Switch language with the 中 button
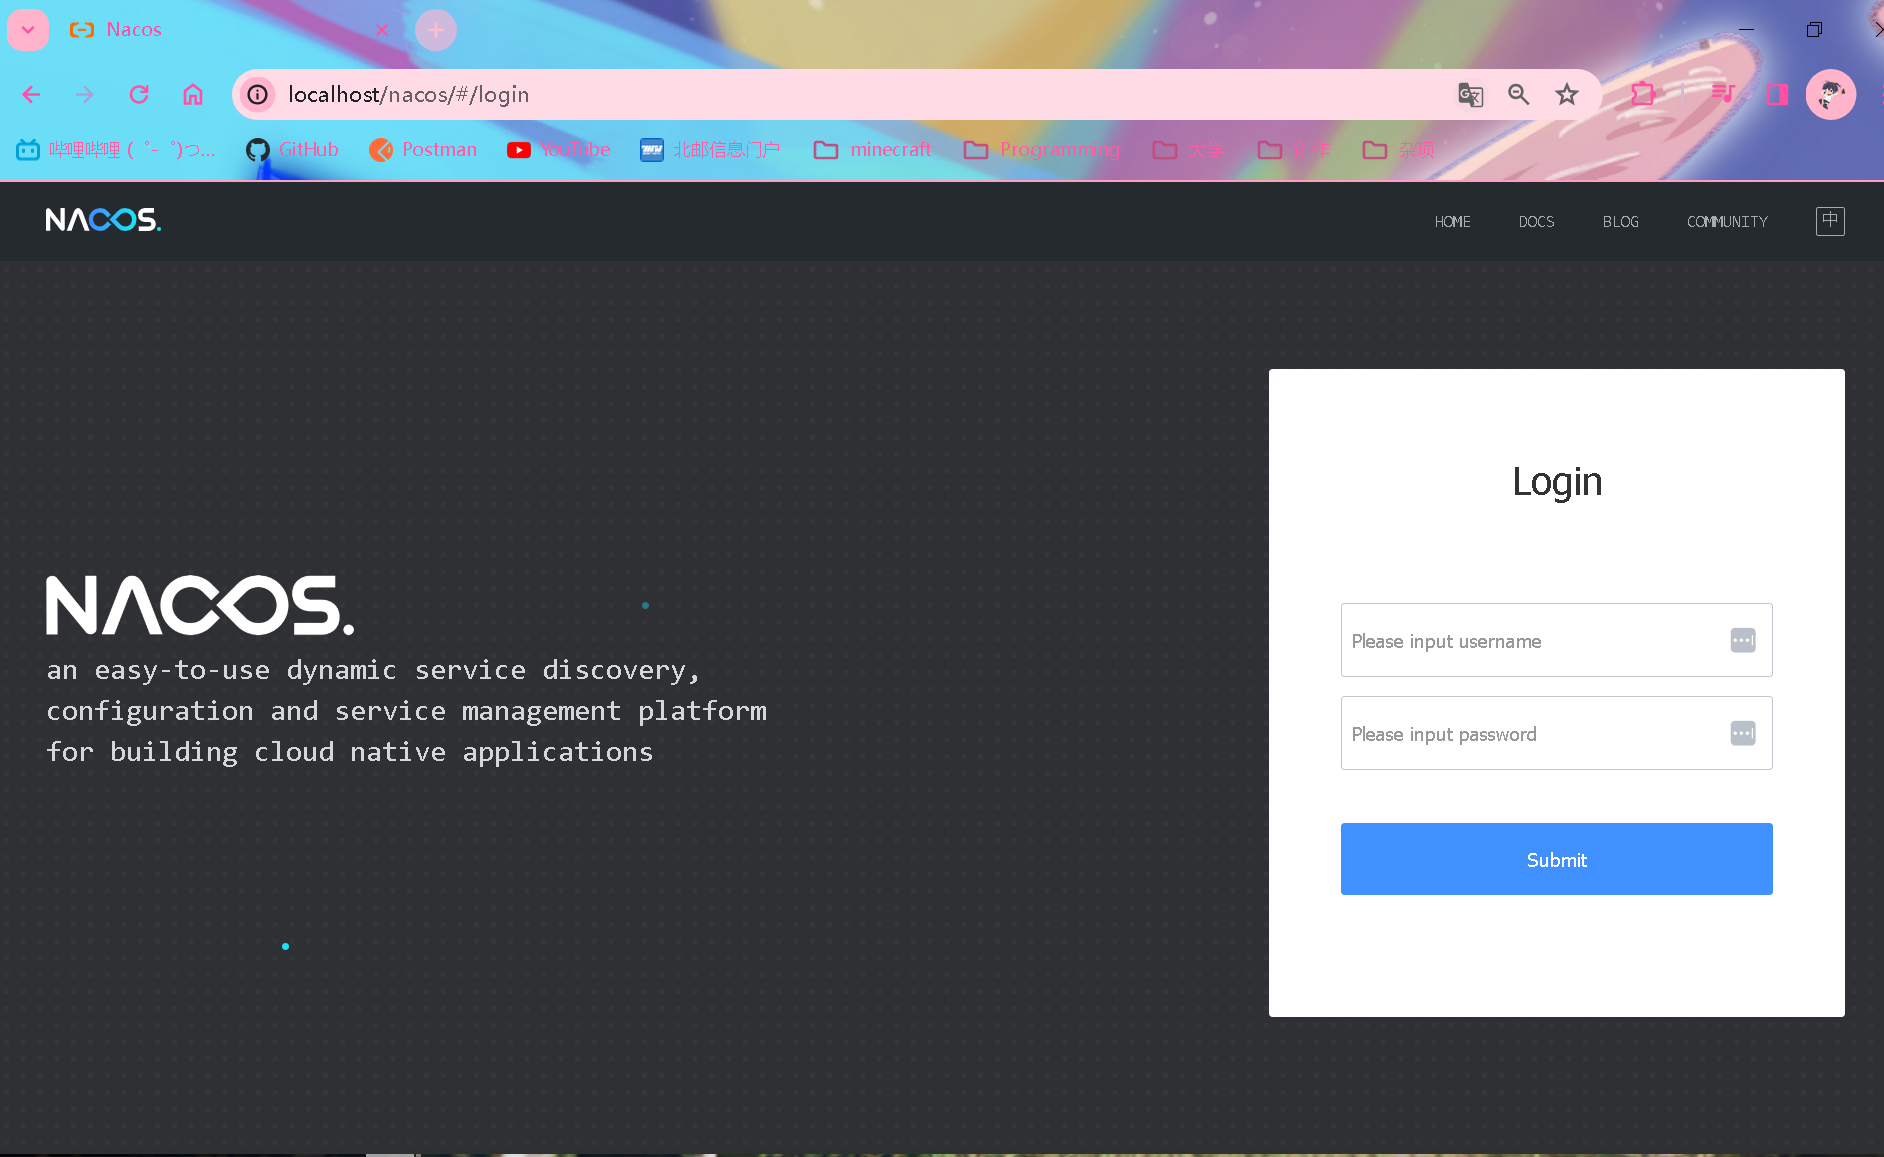The height and width of the screenshot is (1157, 1884). coord(1830,221)
